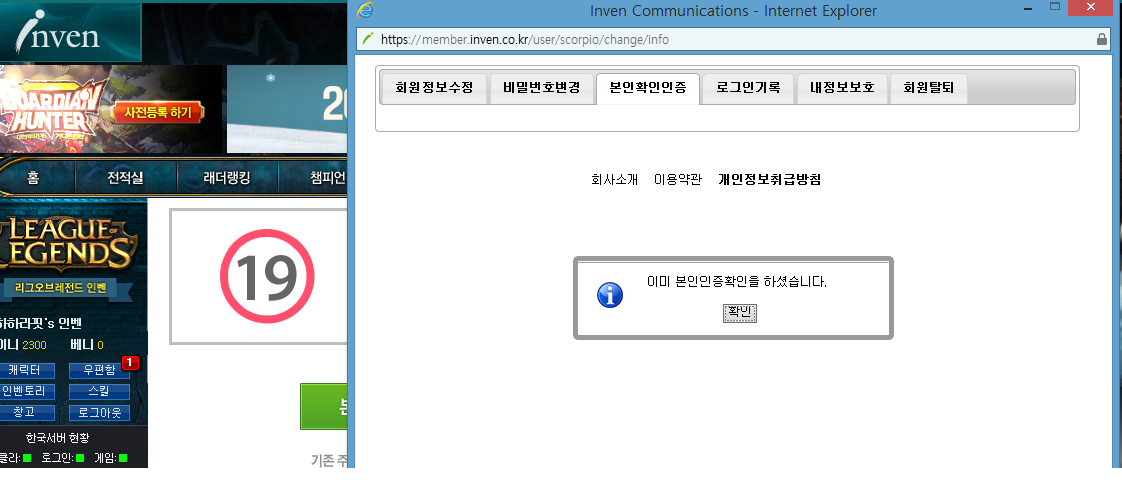Go to the 회원탈퇴 tab
Viewport: 1122px width, 480px height.
click(x=928, y=88)
